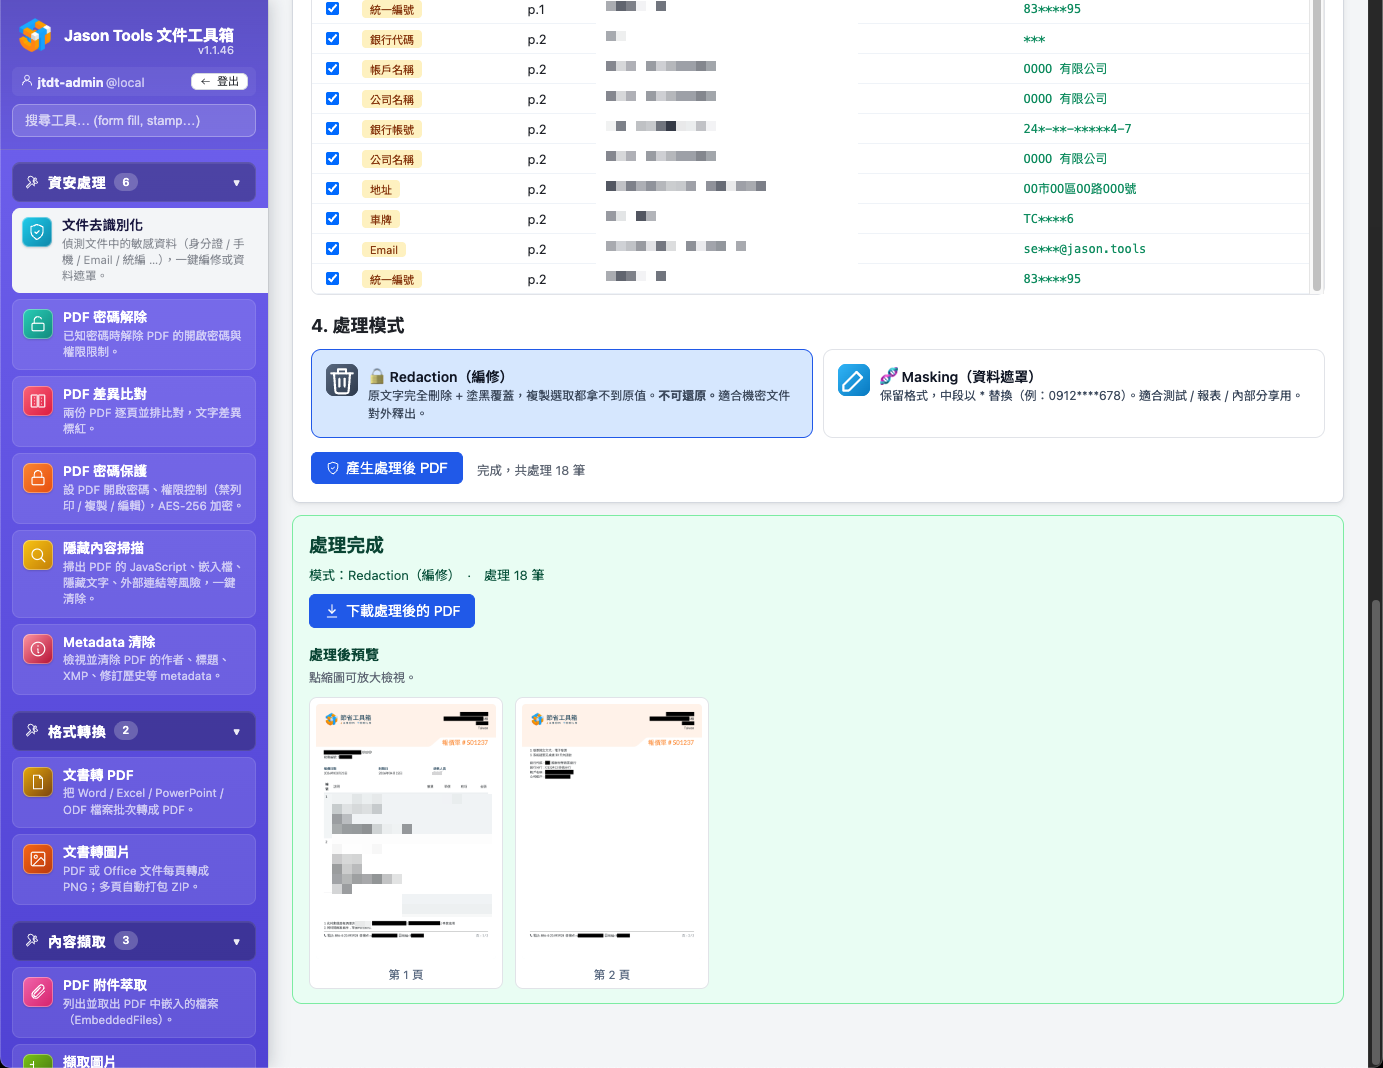Select the 文書轉 PDF converter icon
1383x1068 pixels.
click(37, 782)
